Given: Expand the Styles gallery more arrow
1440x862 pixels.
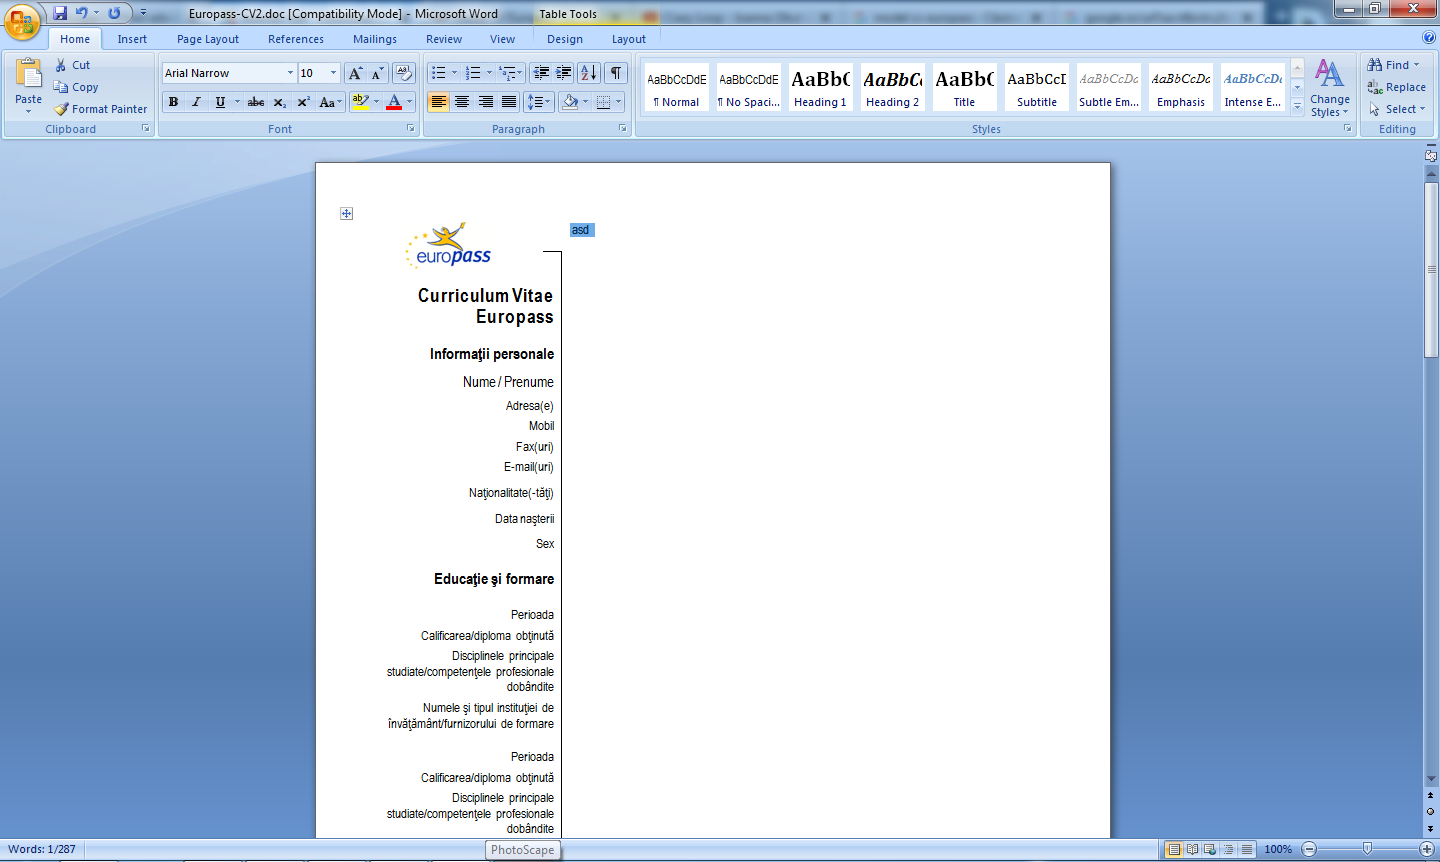Looking at the screenshot, I should [1297, 106].
